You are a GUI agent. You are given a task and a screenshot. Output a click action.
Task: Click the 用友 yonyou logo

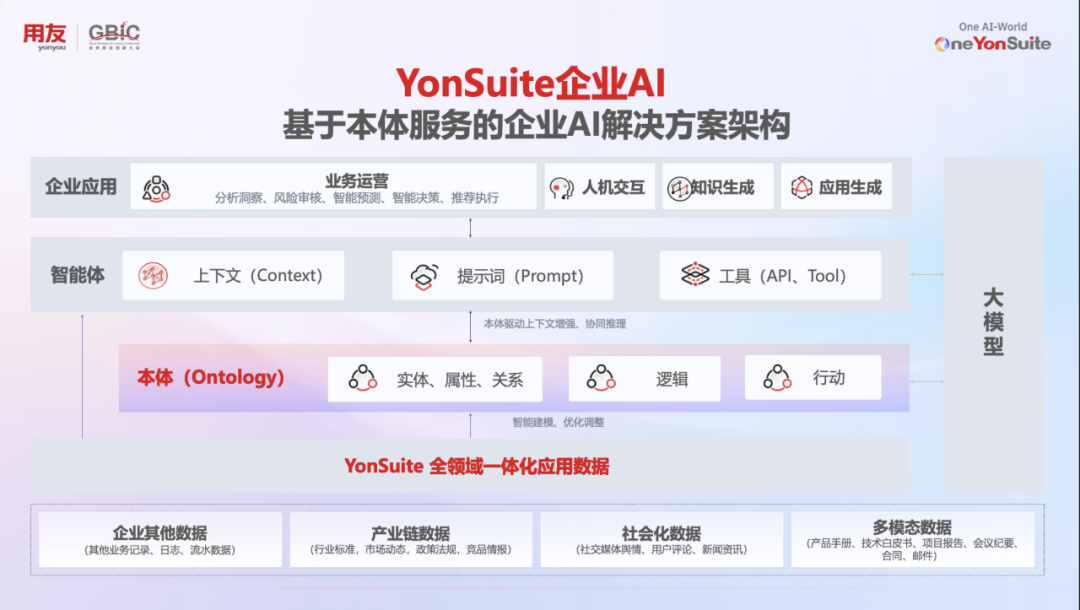(45, 36)
